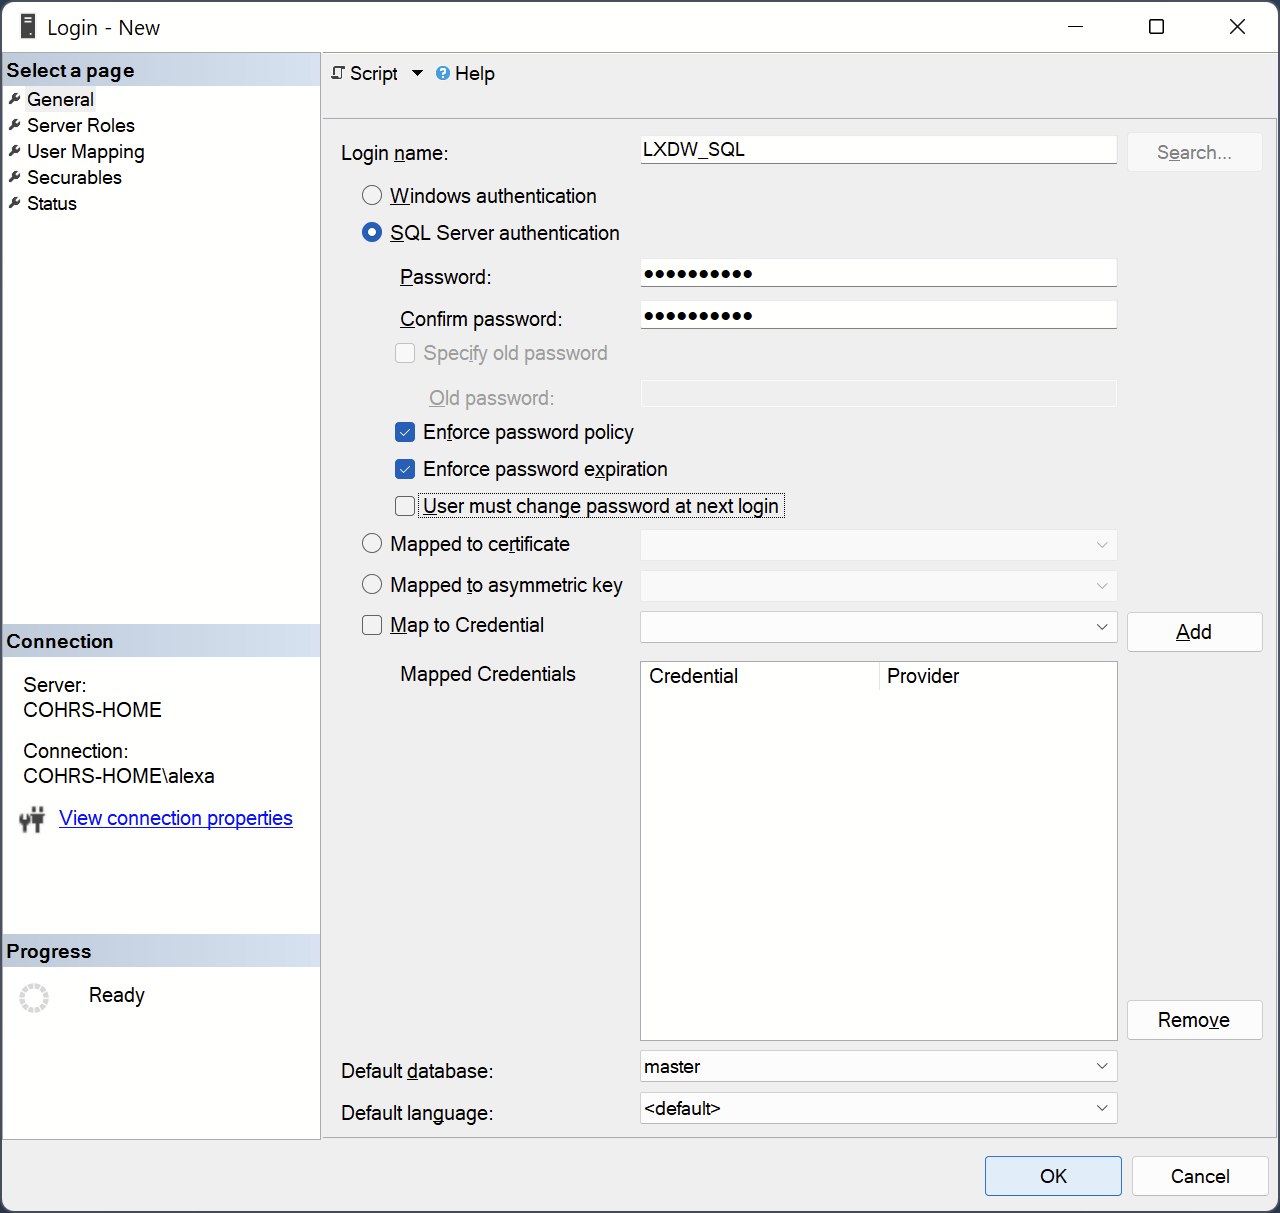Switch to the Server Roles page
The height and width of the screenshot is (1213, 1280).
[80, 125]
